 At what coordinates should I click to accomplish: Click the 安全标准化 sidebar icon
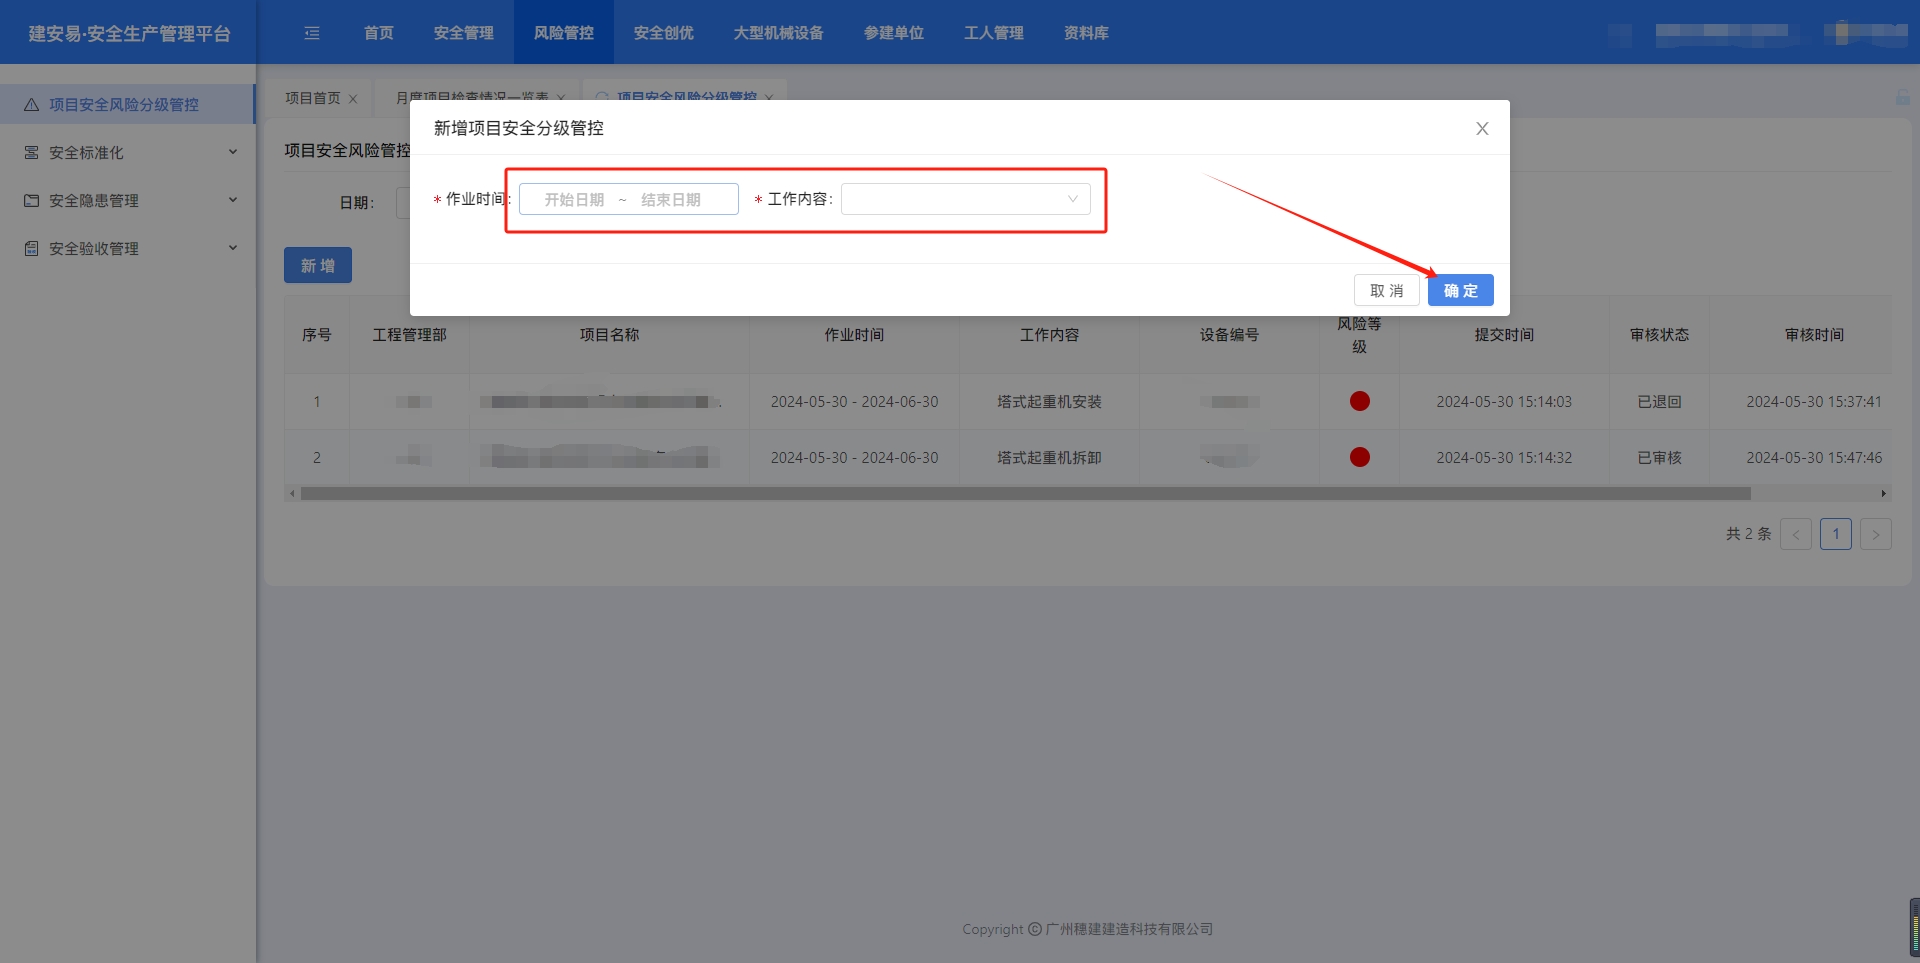31,153
